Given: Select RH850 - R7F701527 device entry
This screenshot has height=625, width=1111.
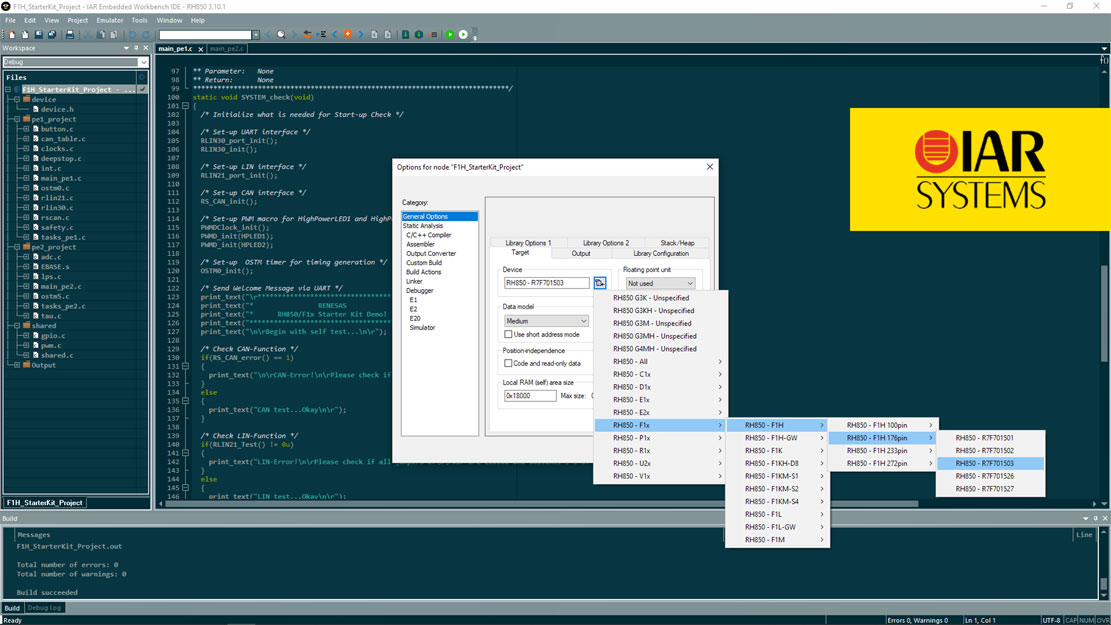Looking at the screenshot, I should pos(983,489).
